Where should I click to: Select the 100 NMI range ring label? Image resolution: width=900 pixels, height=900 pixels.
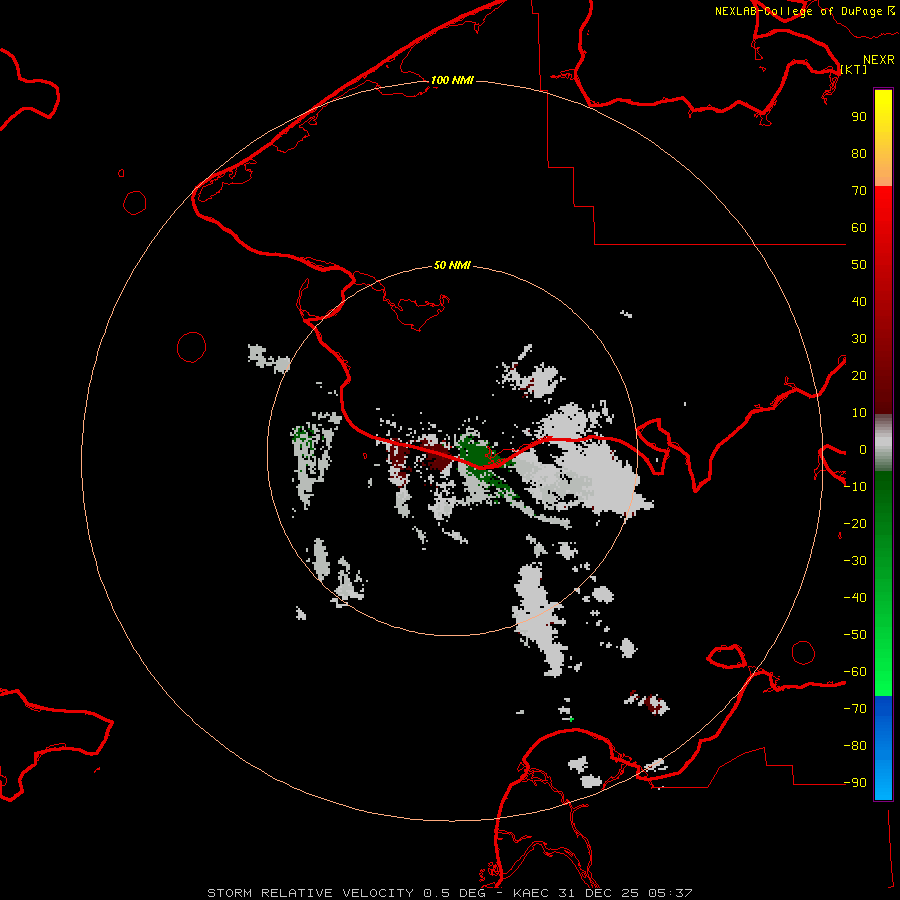click(452, 80)
